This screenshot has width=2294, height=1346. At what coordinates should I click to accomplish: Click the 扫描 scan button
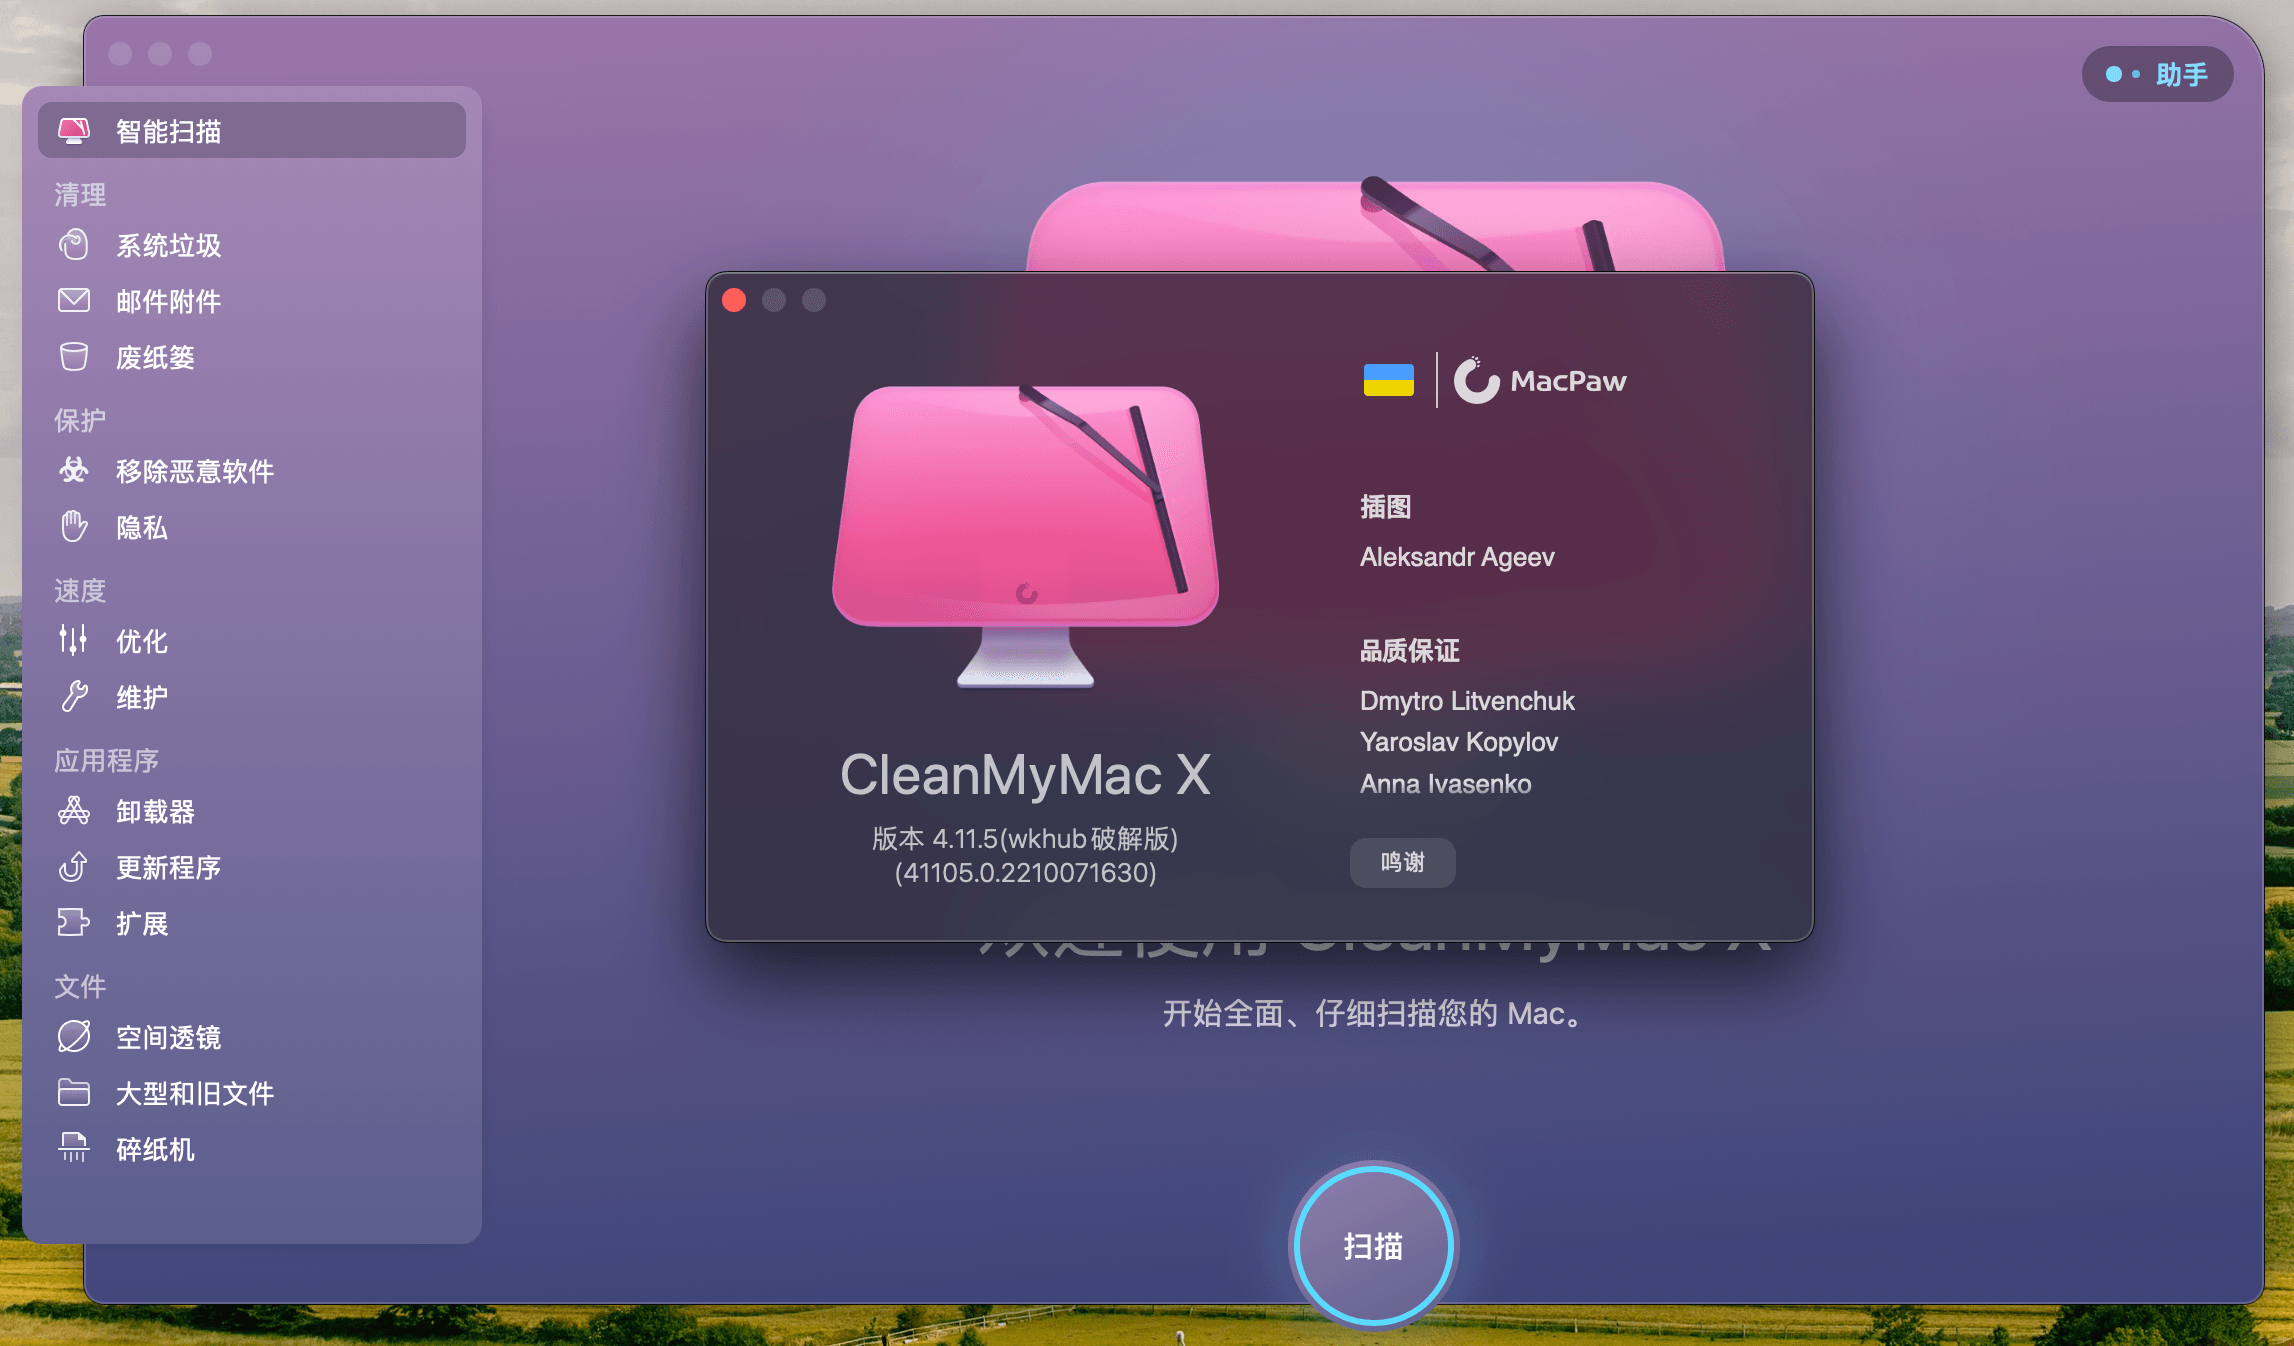point(1374,1246)
